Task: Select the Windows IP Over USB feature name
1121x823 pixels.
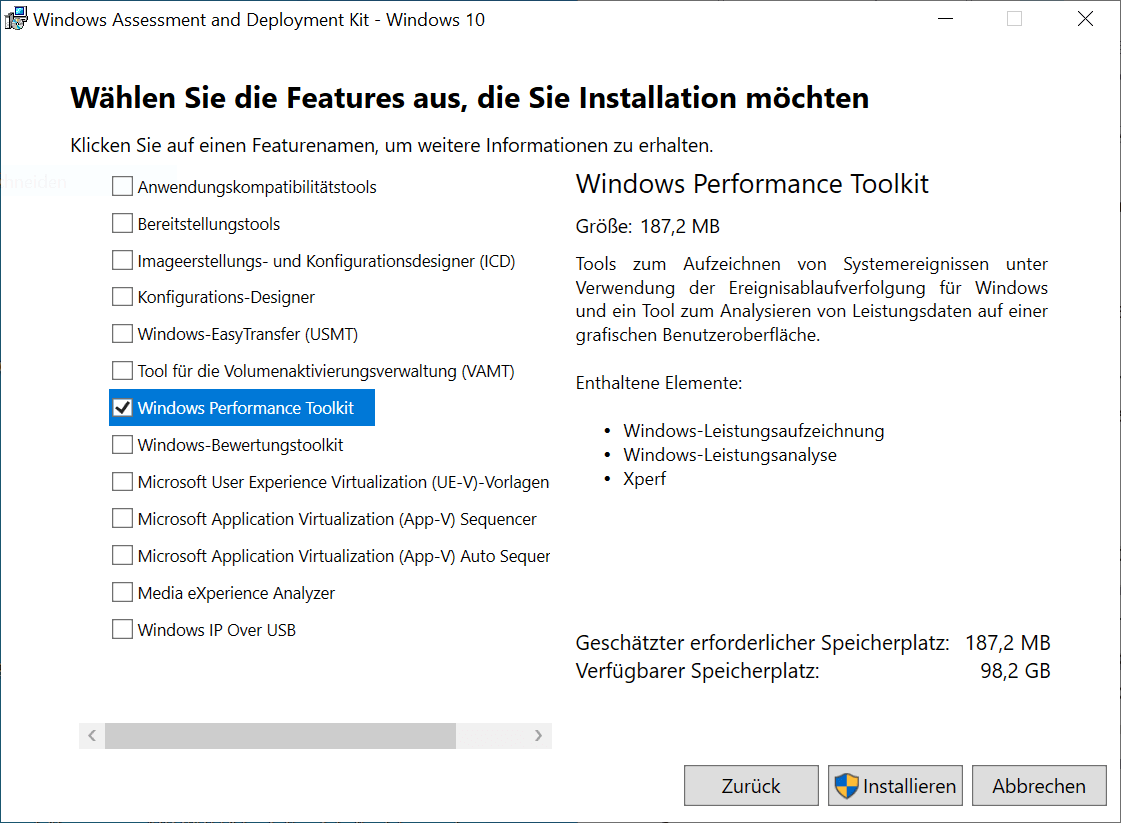Action: pos(217,630)
